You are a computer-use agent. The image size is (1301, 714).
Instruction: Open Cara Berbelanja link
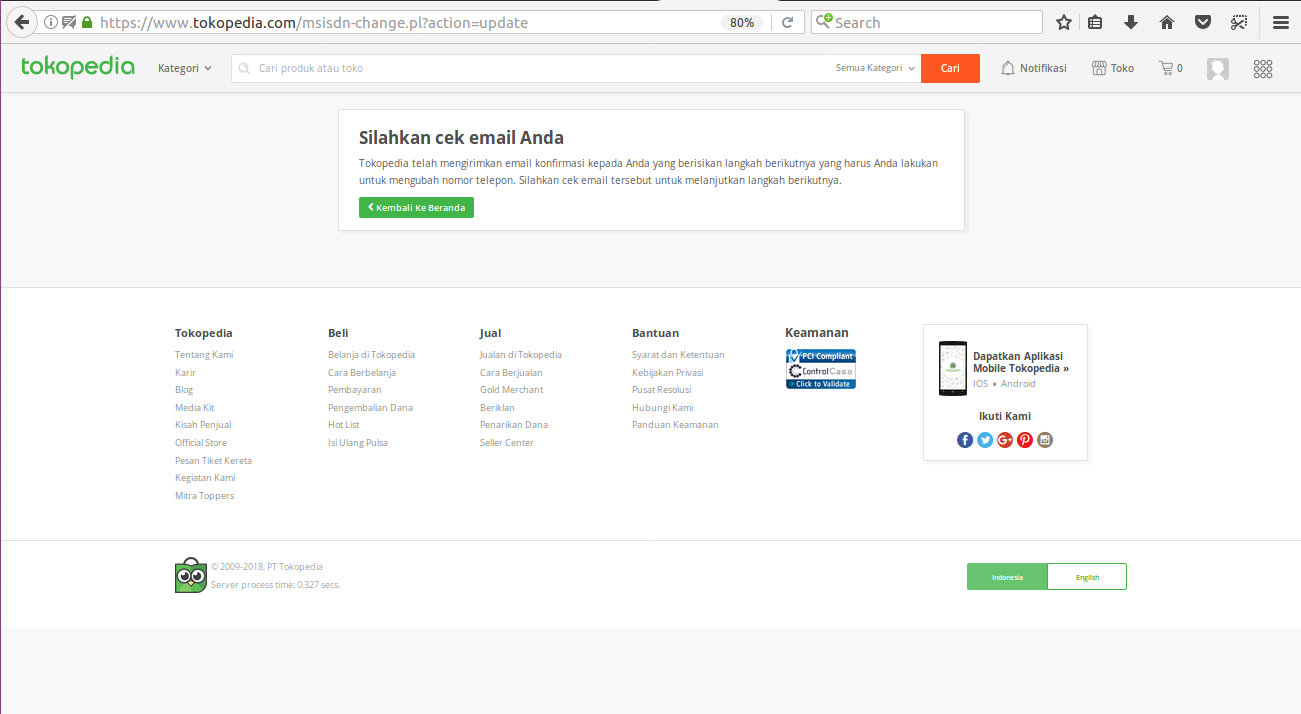pos(362,372)
